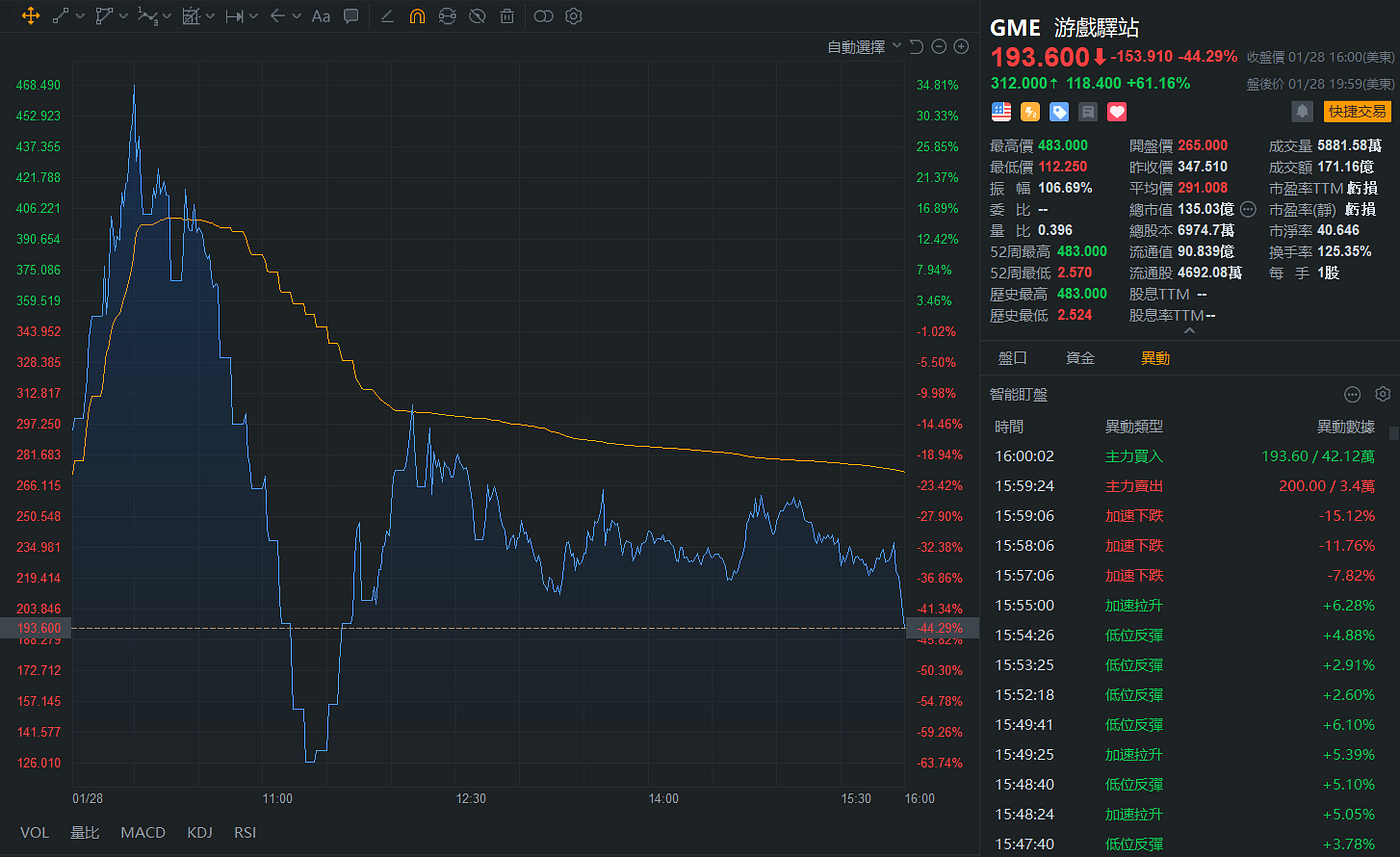Click the 時間 column header

pyautogui.click(x=1009, y=427)
